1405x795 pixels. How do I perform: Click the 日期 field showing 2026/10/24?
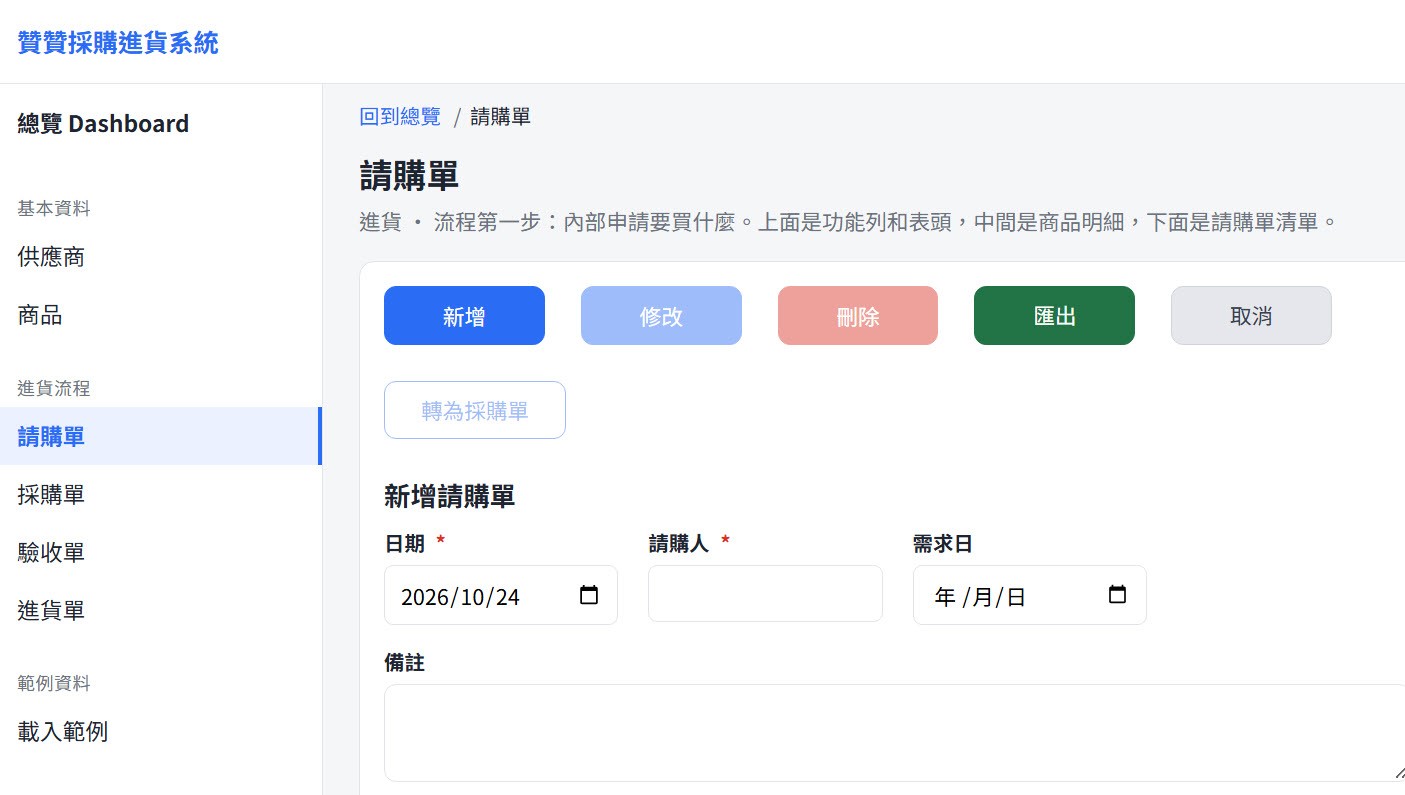[x=501, y=595]
